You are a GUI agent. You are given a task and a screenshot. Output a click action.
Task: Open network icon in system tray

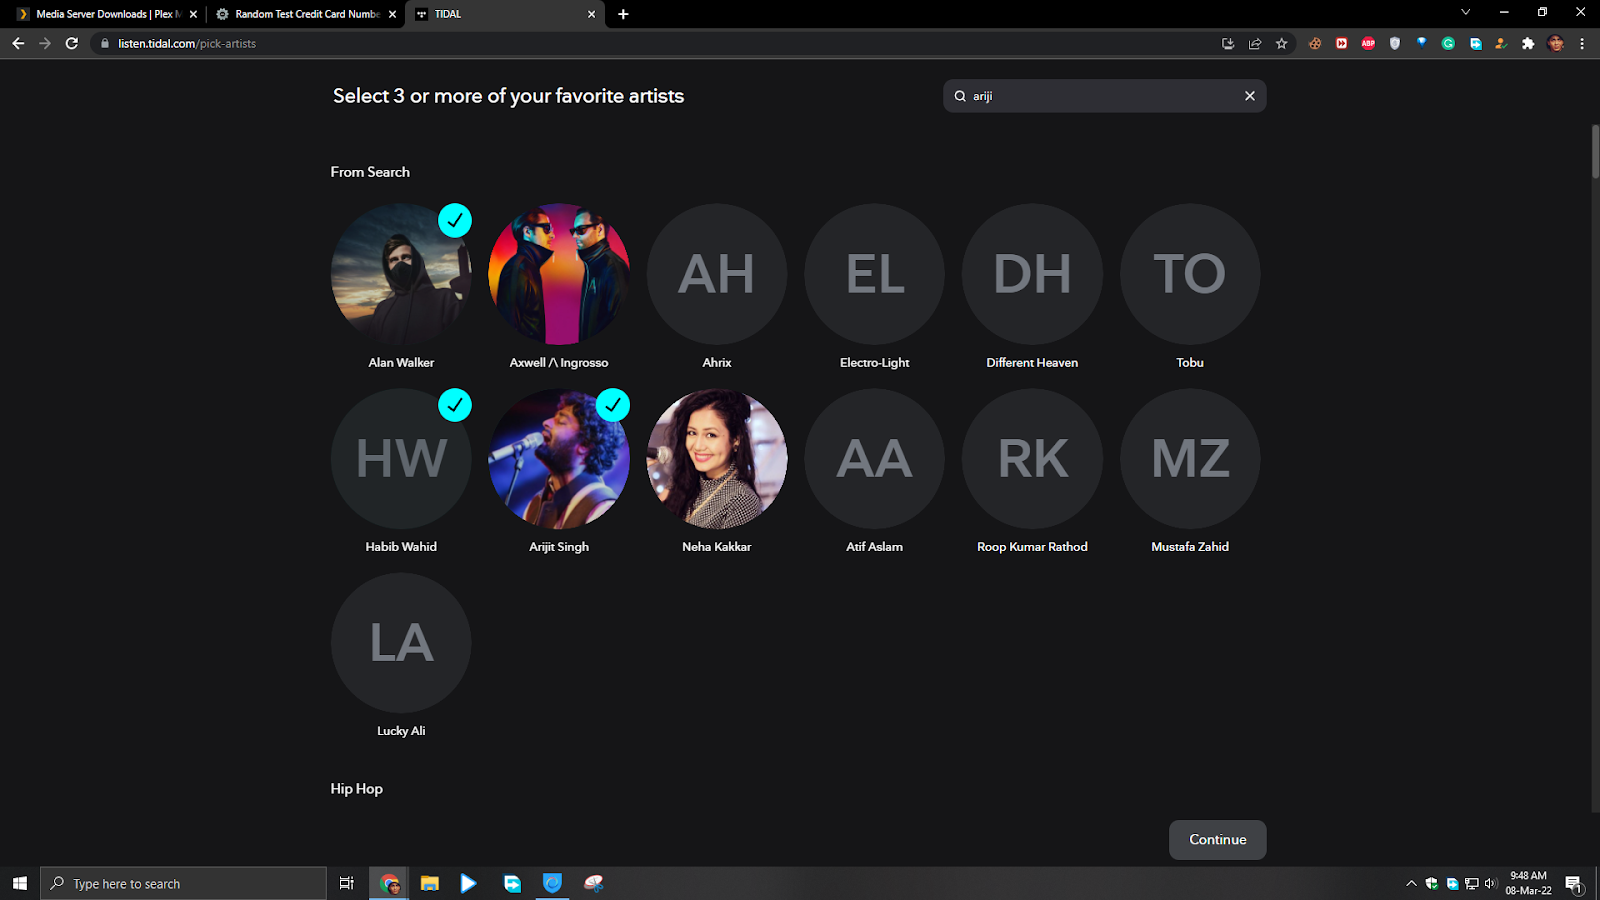(x=1471, y=883)
